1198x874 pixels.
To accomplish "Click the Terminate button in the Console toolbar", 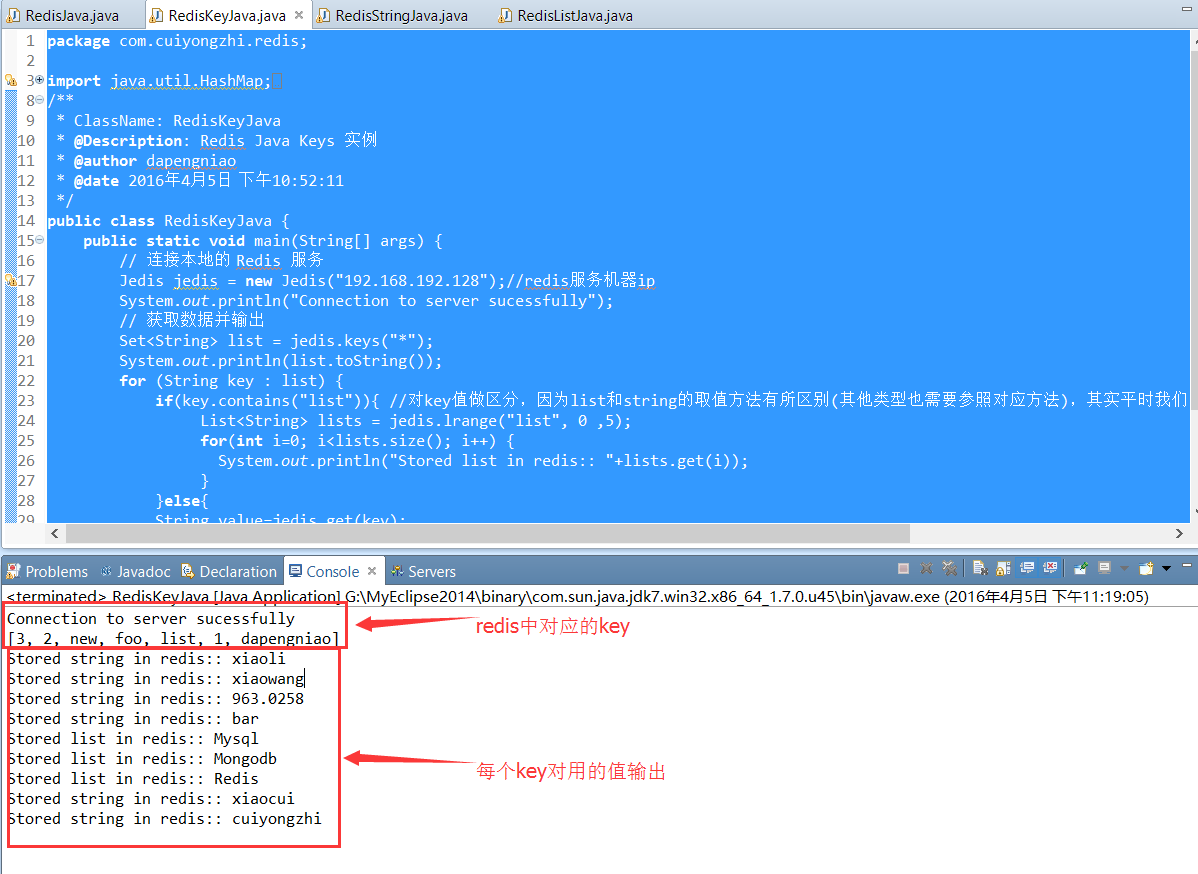I will [904, 568].
